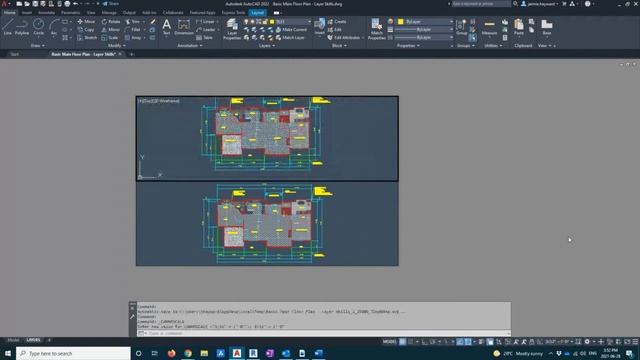Open the workspace switching gear icon

click(587, 342)
